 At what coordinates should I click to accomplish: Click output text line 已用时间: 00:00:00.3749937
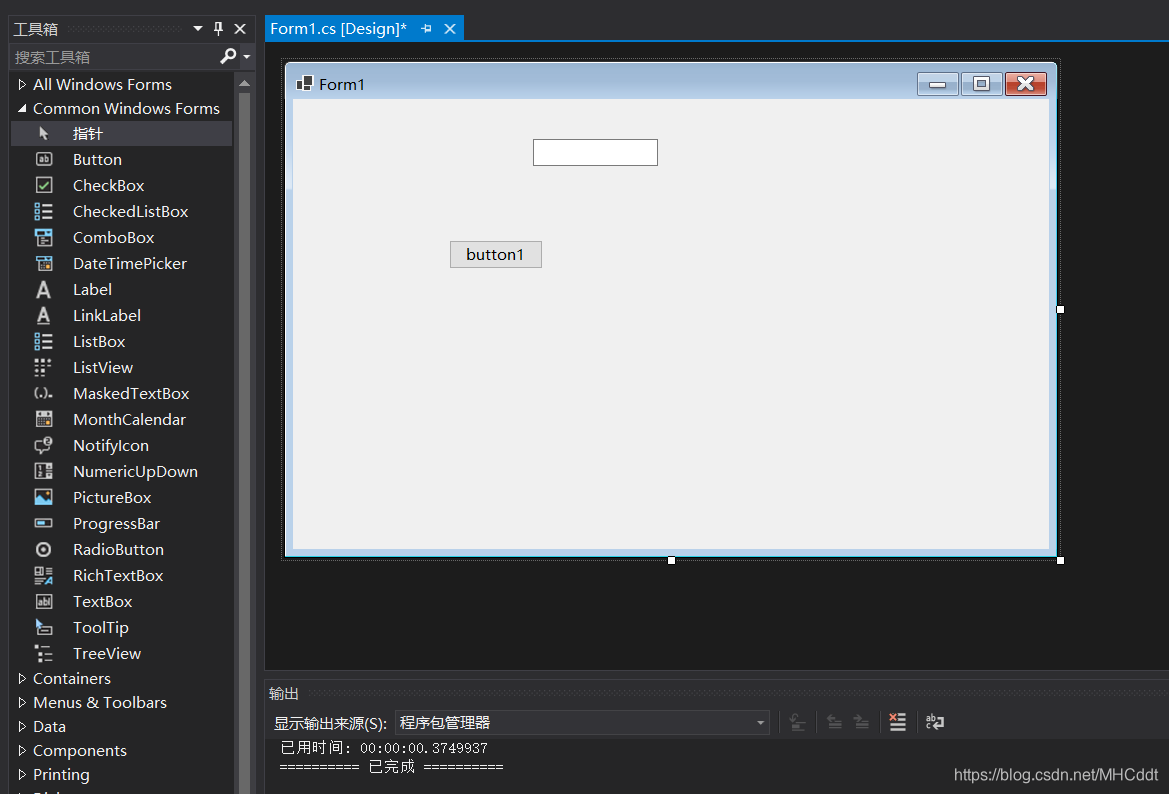coord(384,748)
